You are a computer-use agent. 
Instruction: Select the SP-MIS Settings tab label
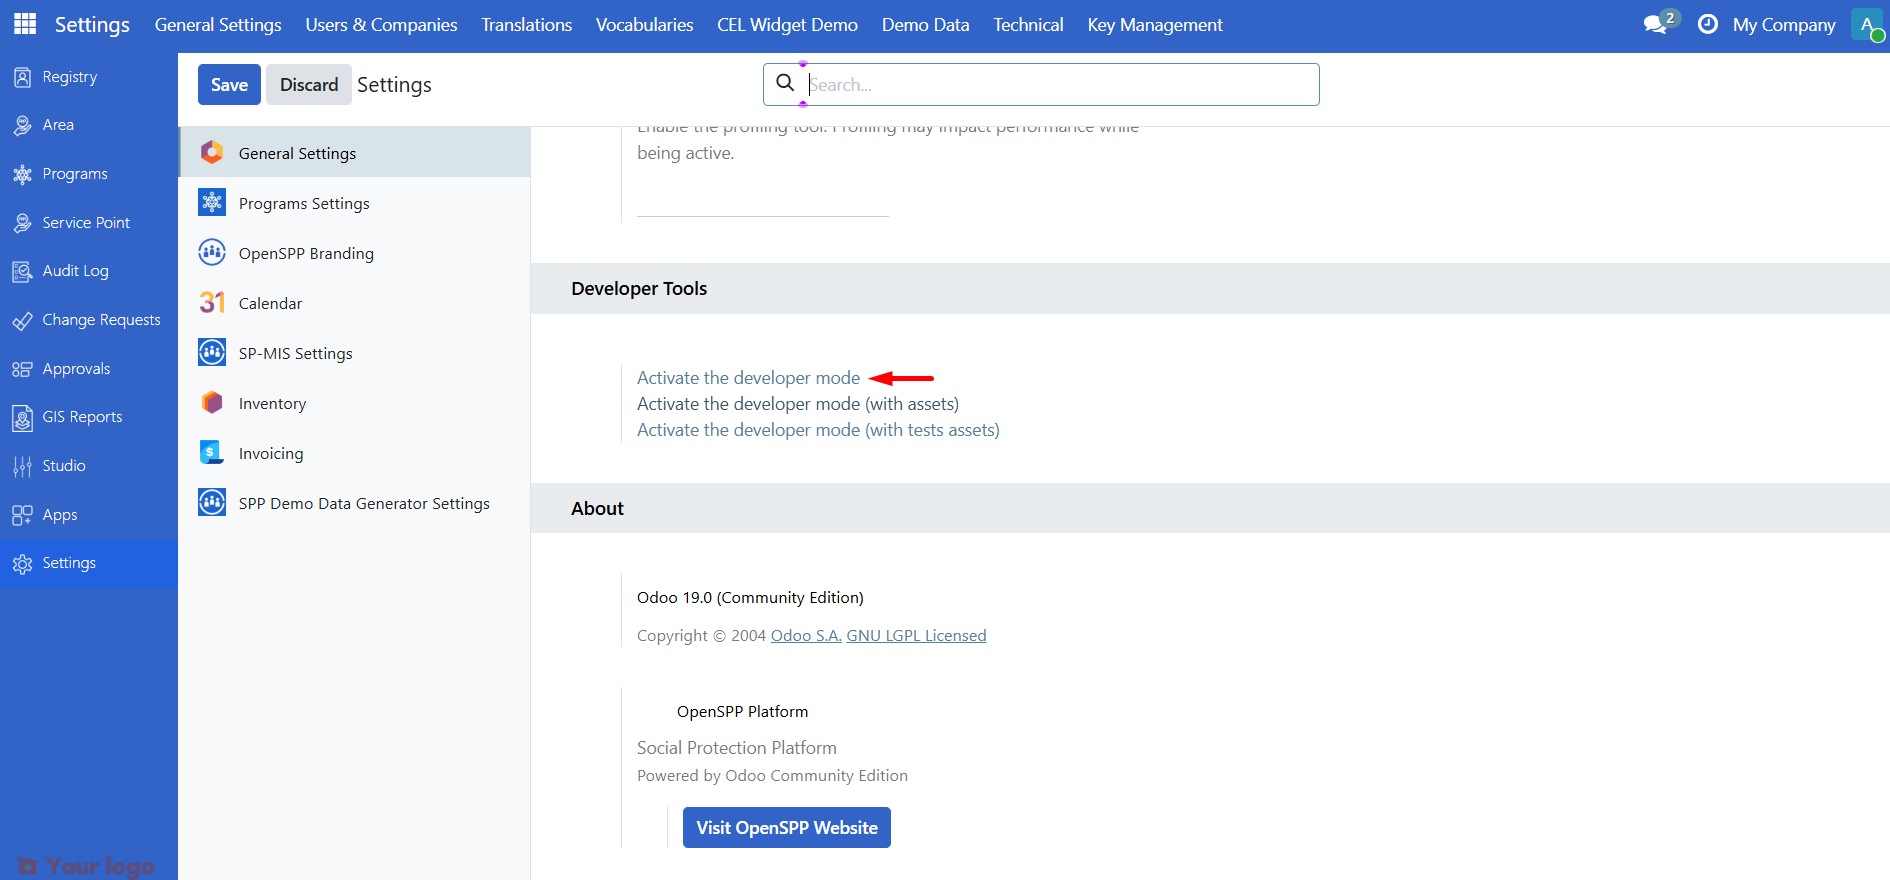pos(295,354)
